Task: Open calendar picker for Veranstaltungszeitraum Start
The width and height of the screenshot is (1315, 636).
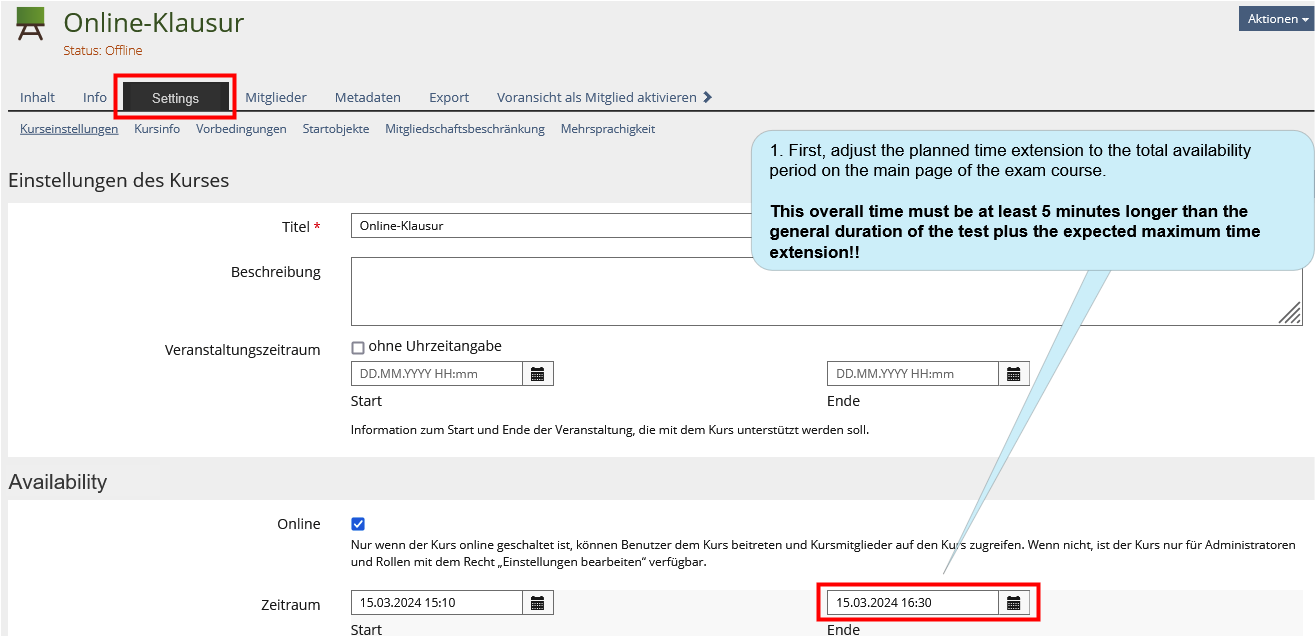Action: click(x=538, y=374)
